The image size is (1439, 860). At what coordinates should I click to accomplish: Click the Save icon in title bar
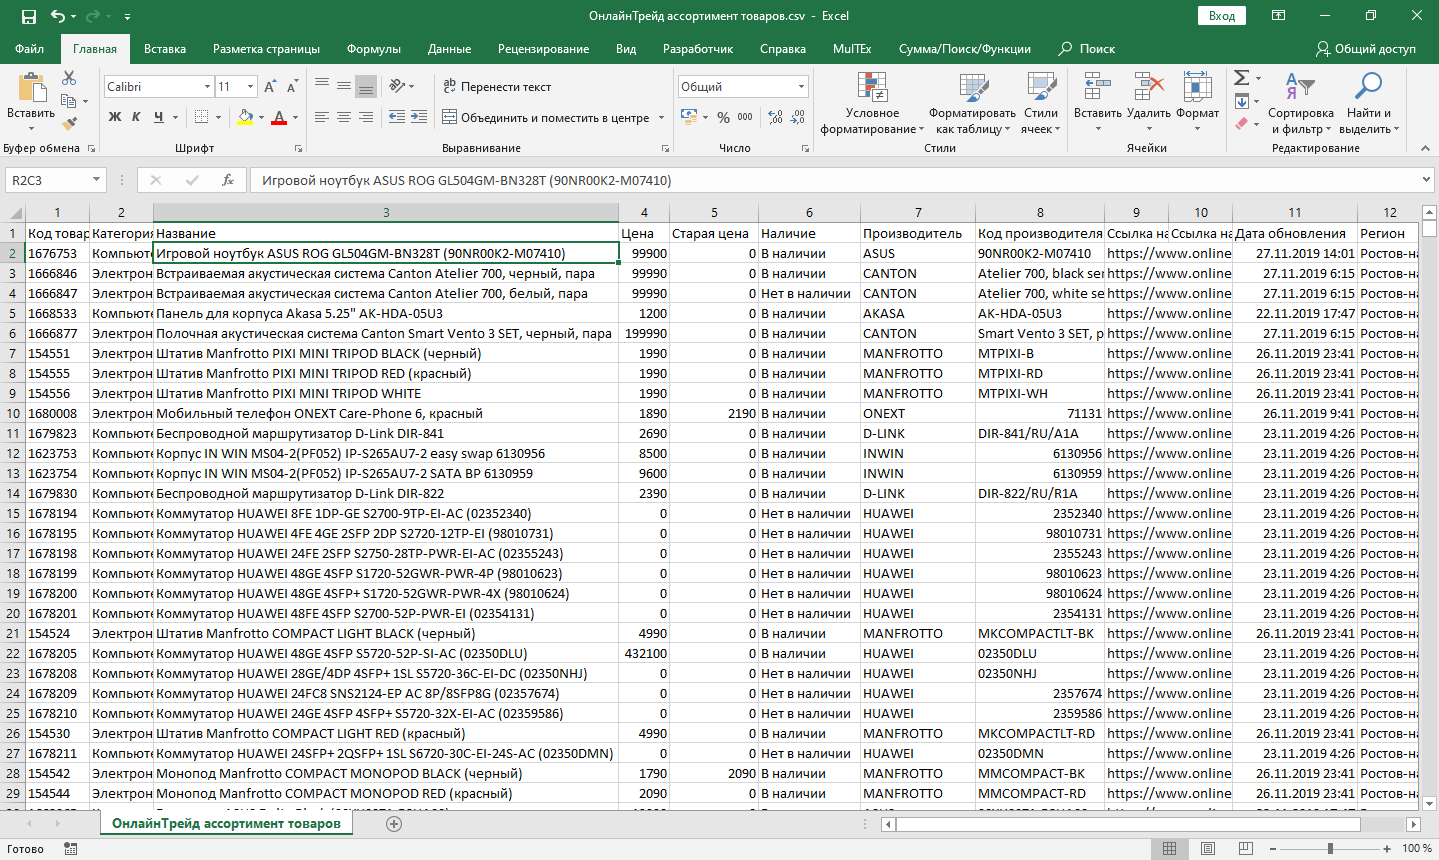pos(28,16)
